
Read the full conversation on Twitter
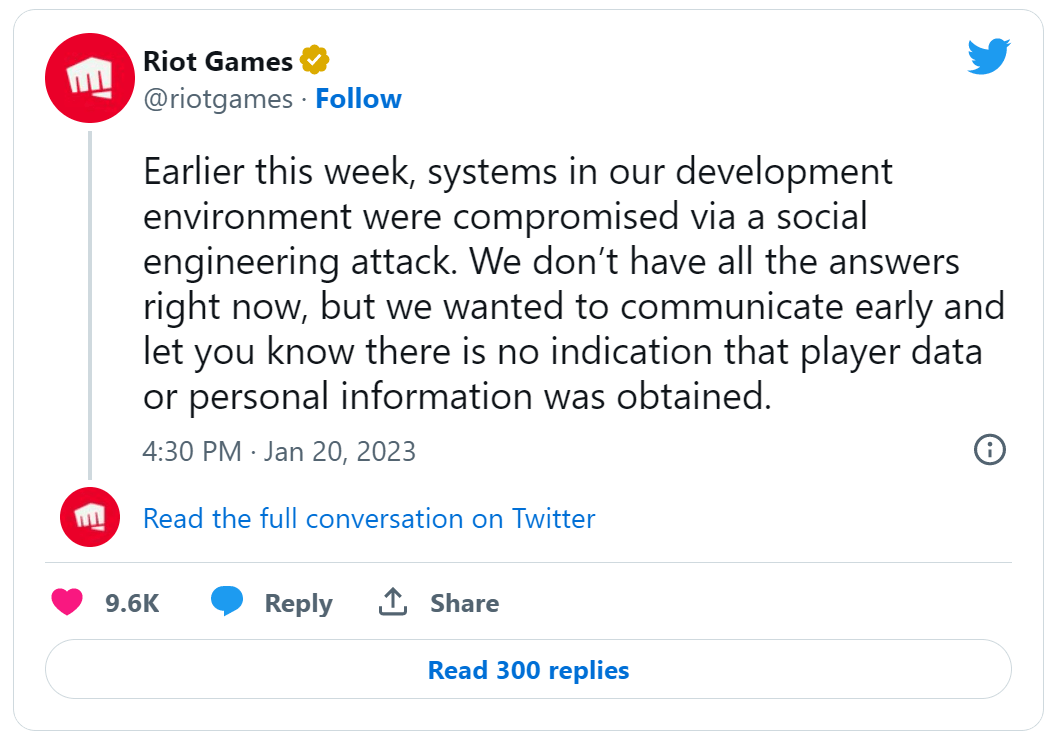[369, 519]
